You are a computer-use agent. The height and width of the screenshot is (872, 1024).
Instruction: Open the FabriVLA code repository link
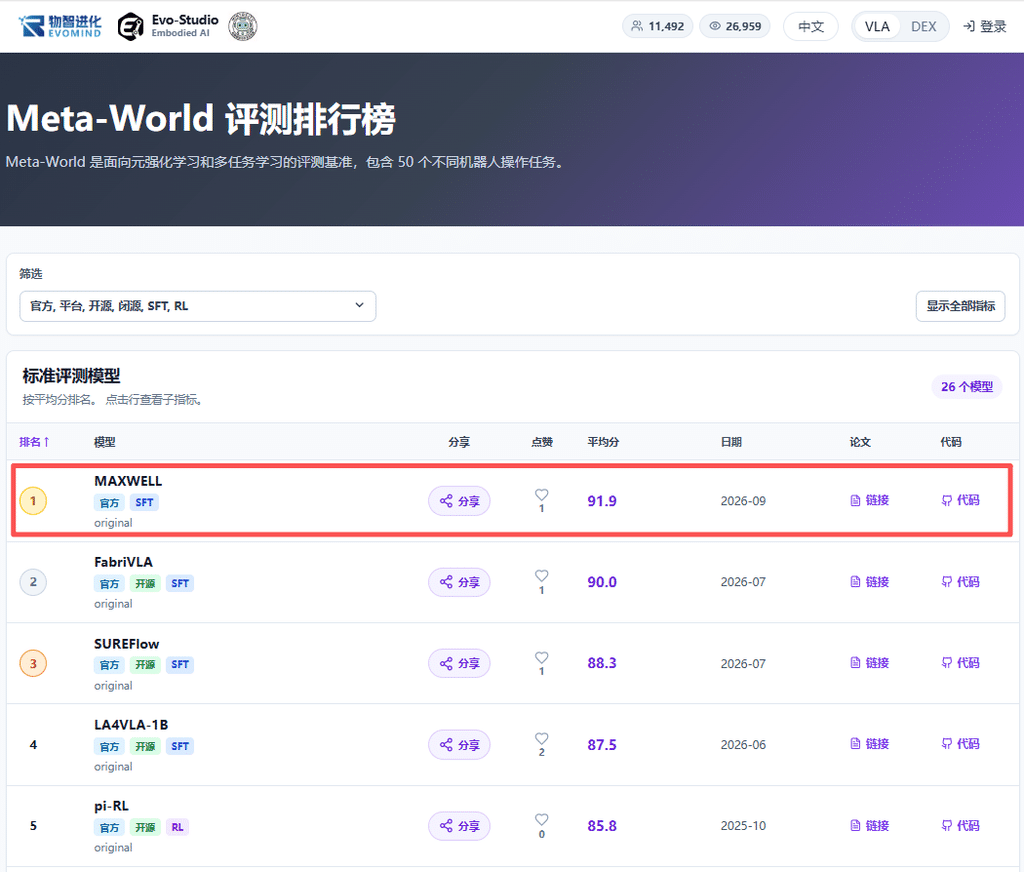[x=960, y=581]
